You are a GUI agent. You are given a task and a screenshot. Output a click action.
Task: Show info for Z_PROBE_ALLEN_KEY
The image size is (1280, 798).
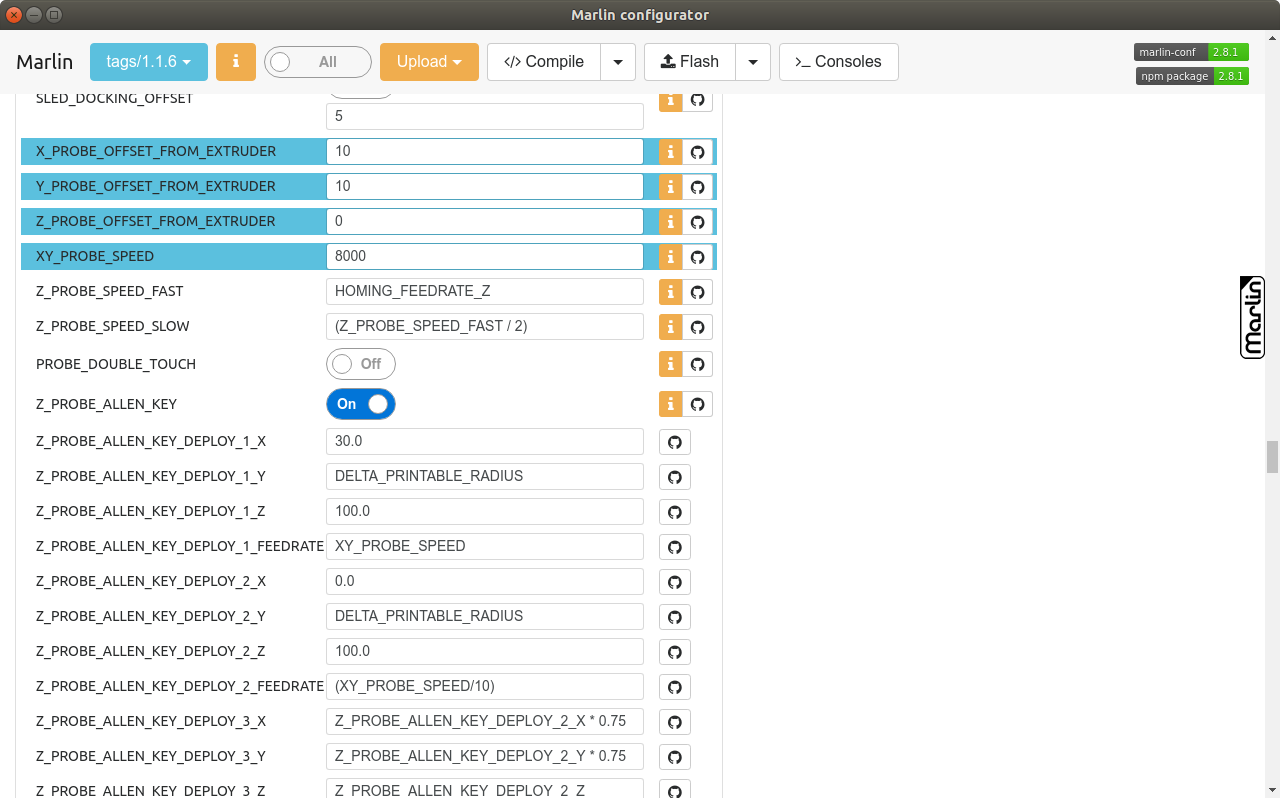point(671,404)
